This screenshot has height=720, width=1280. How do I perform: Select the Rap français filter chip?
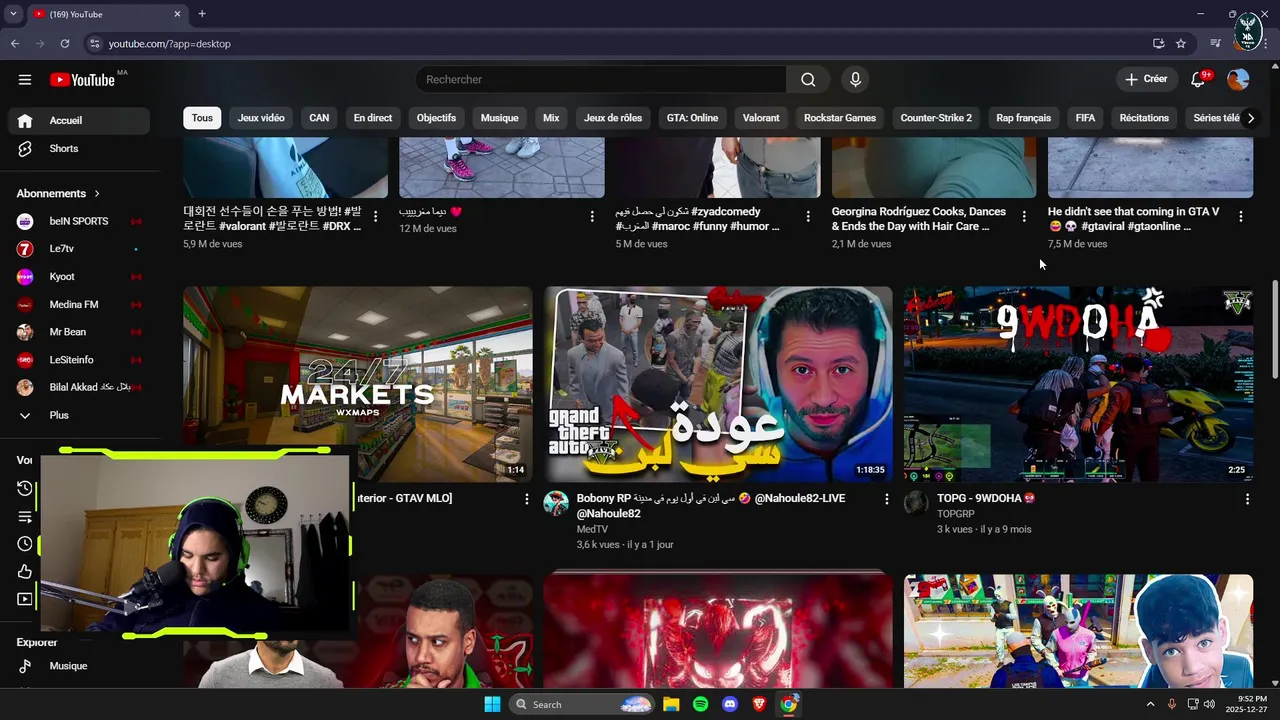(1023, 118)
